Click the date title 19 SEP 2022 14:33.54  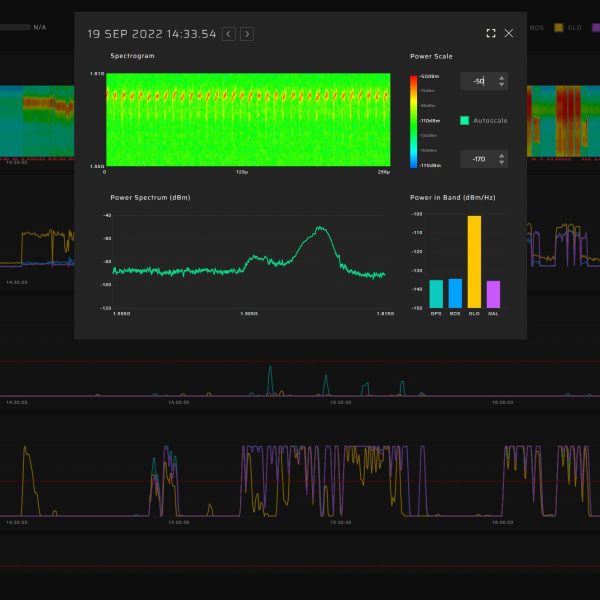point(152,34)
